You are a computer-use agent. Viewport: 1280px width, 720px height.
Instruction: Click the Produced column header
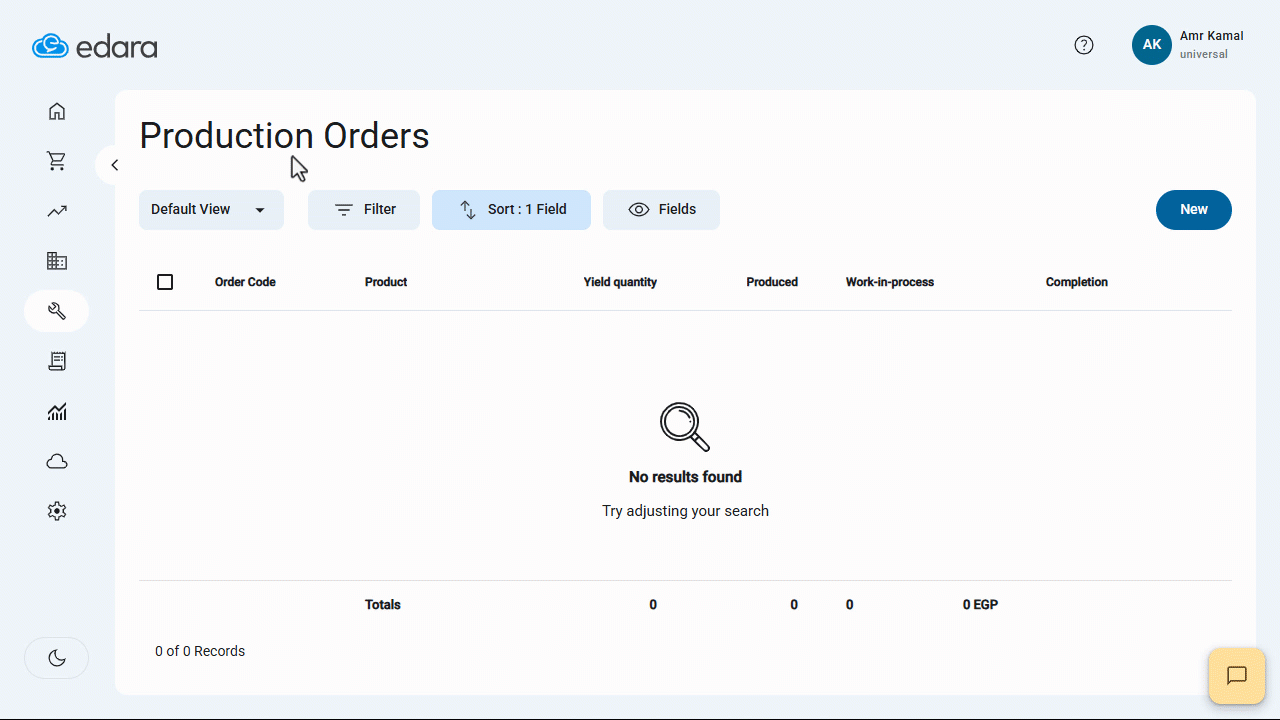(772, 282)
